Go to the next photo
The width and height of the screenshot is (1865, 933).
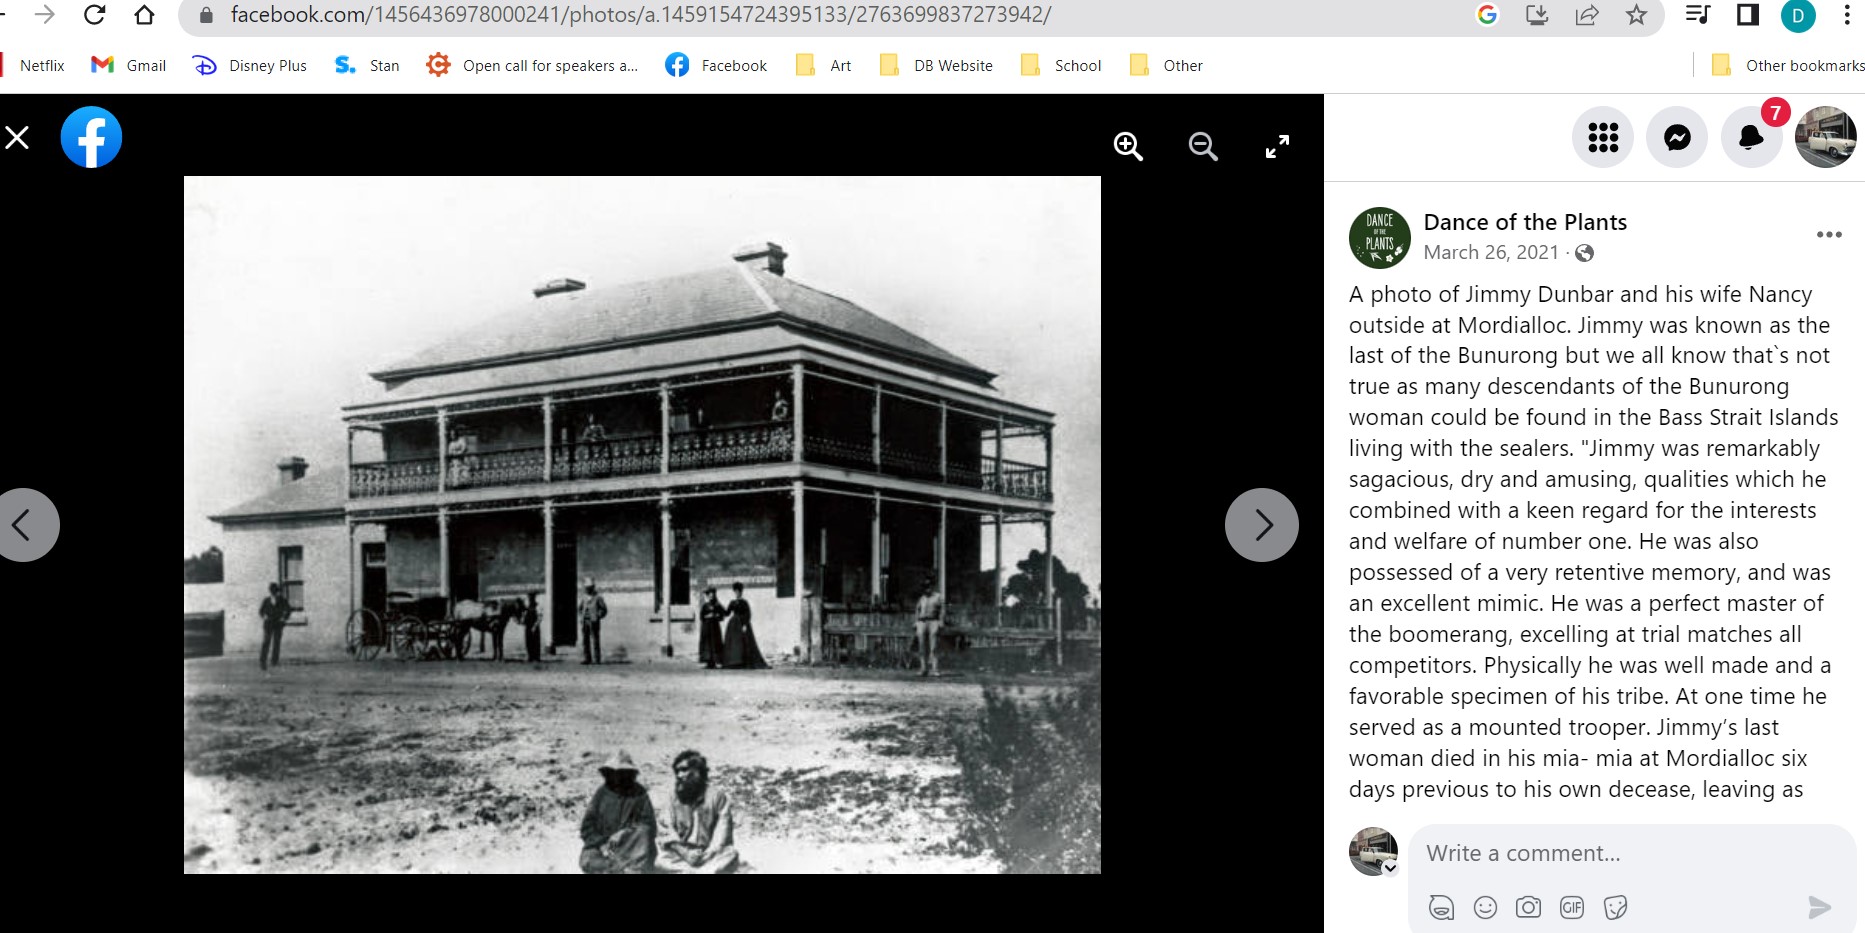[x=1262, y=525]
